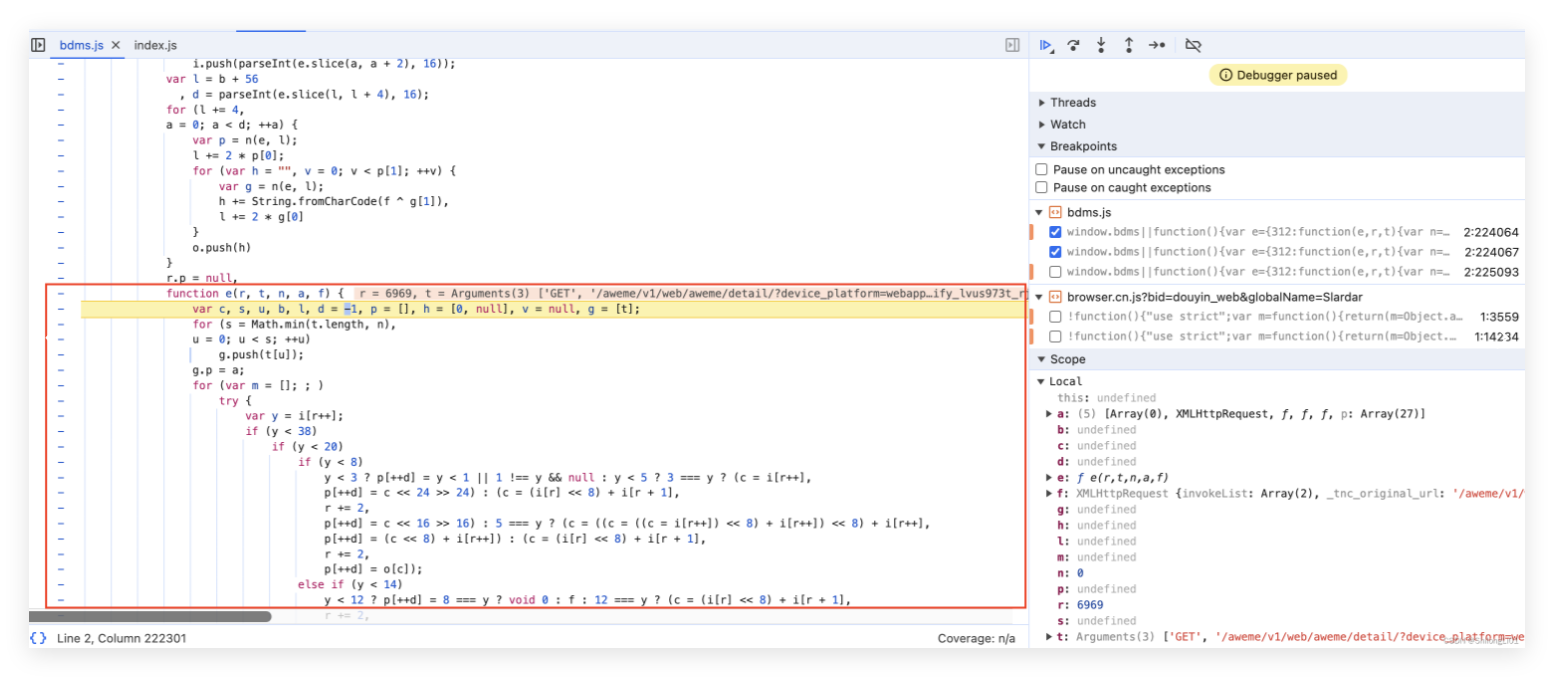1554x677 pixels.
Task: Deactivate all breakpoints
Action: pos(1193,45)
